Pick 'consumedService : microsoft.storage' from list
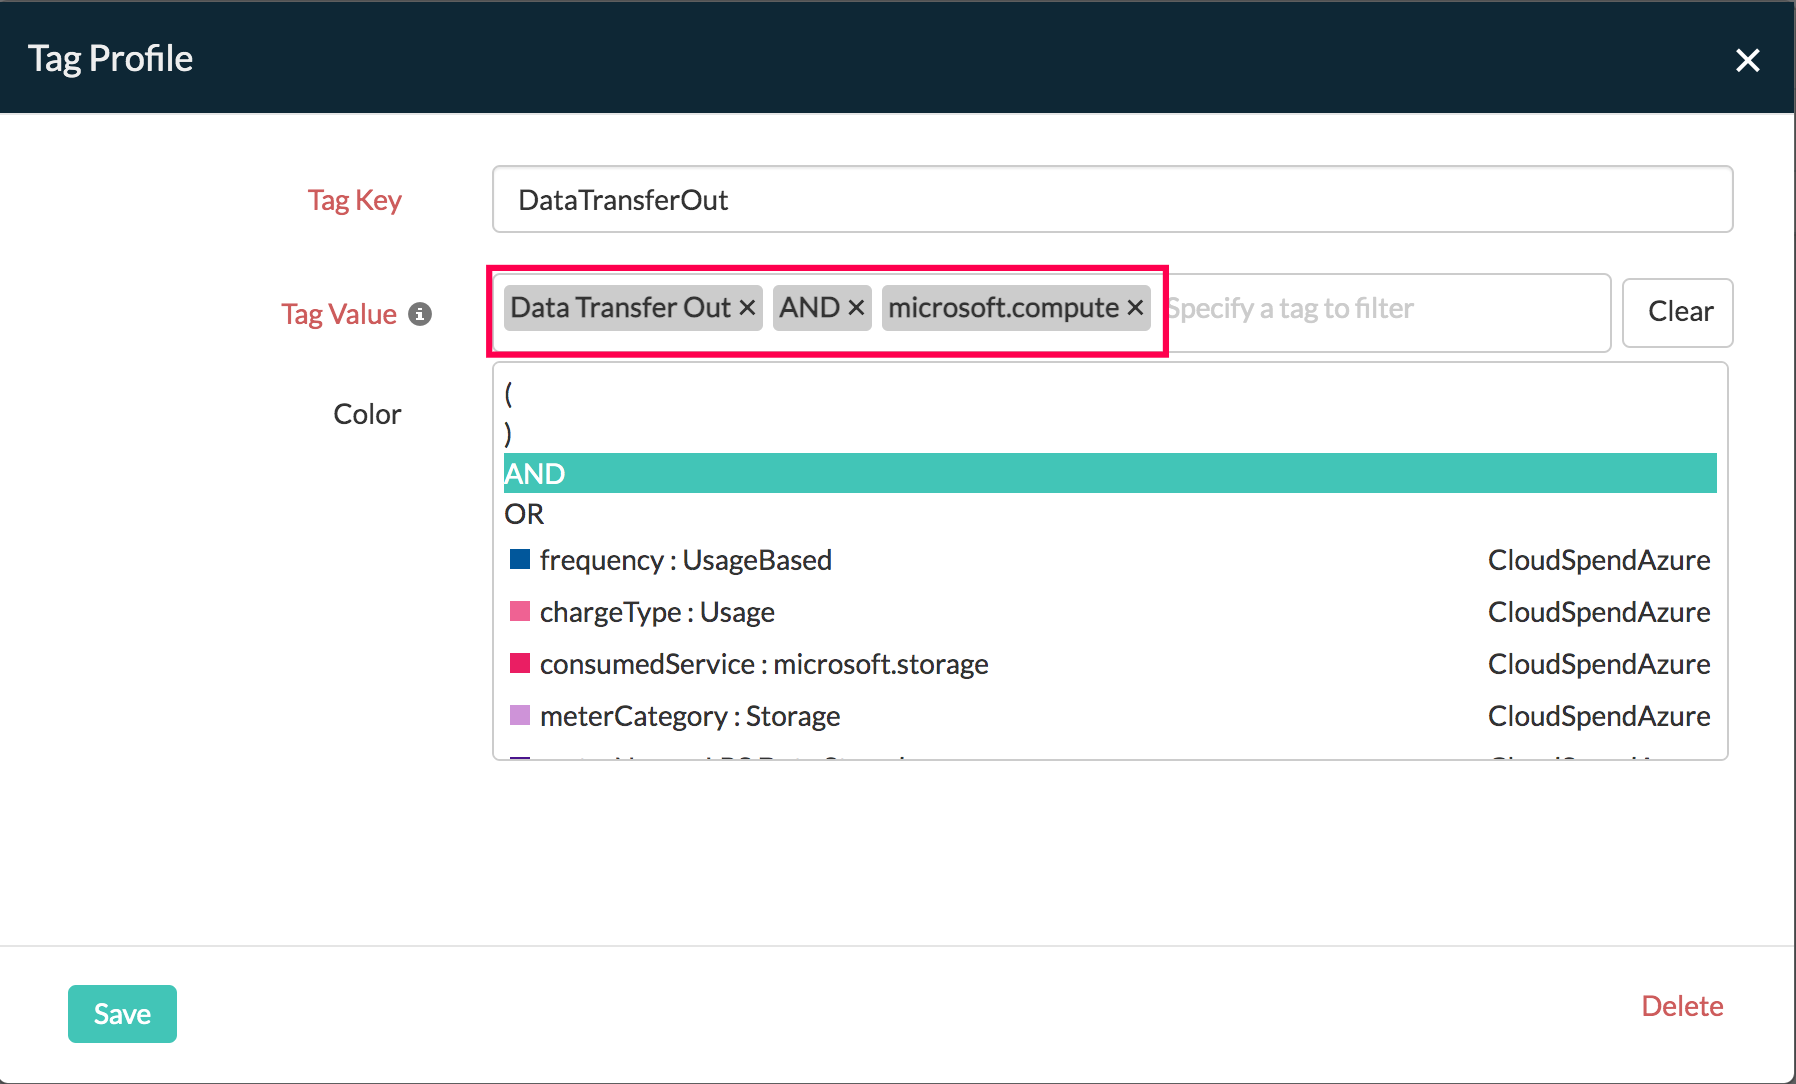1796x1084 pixels. click(x=764, y=664)
